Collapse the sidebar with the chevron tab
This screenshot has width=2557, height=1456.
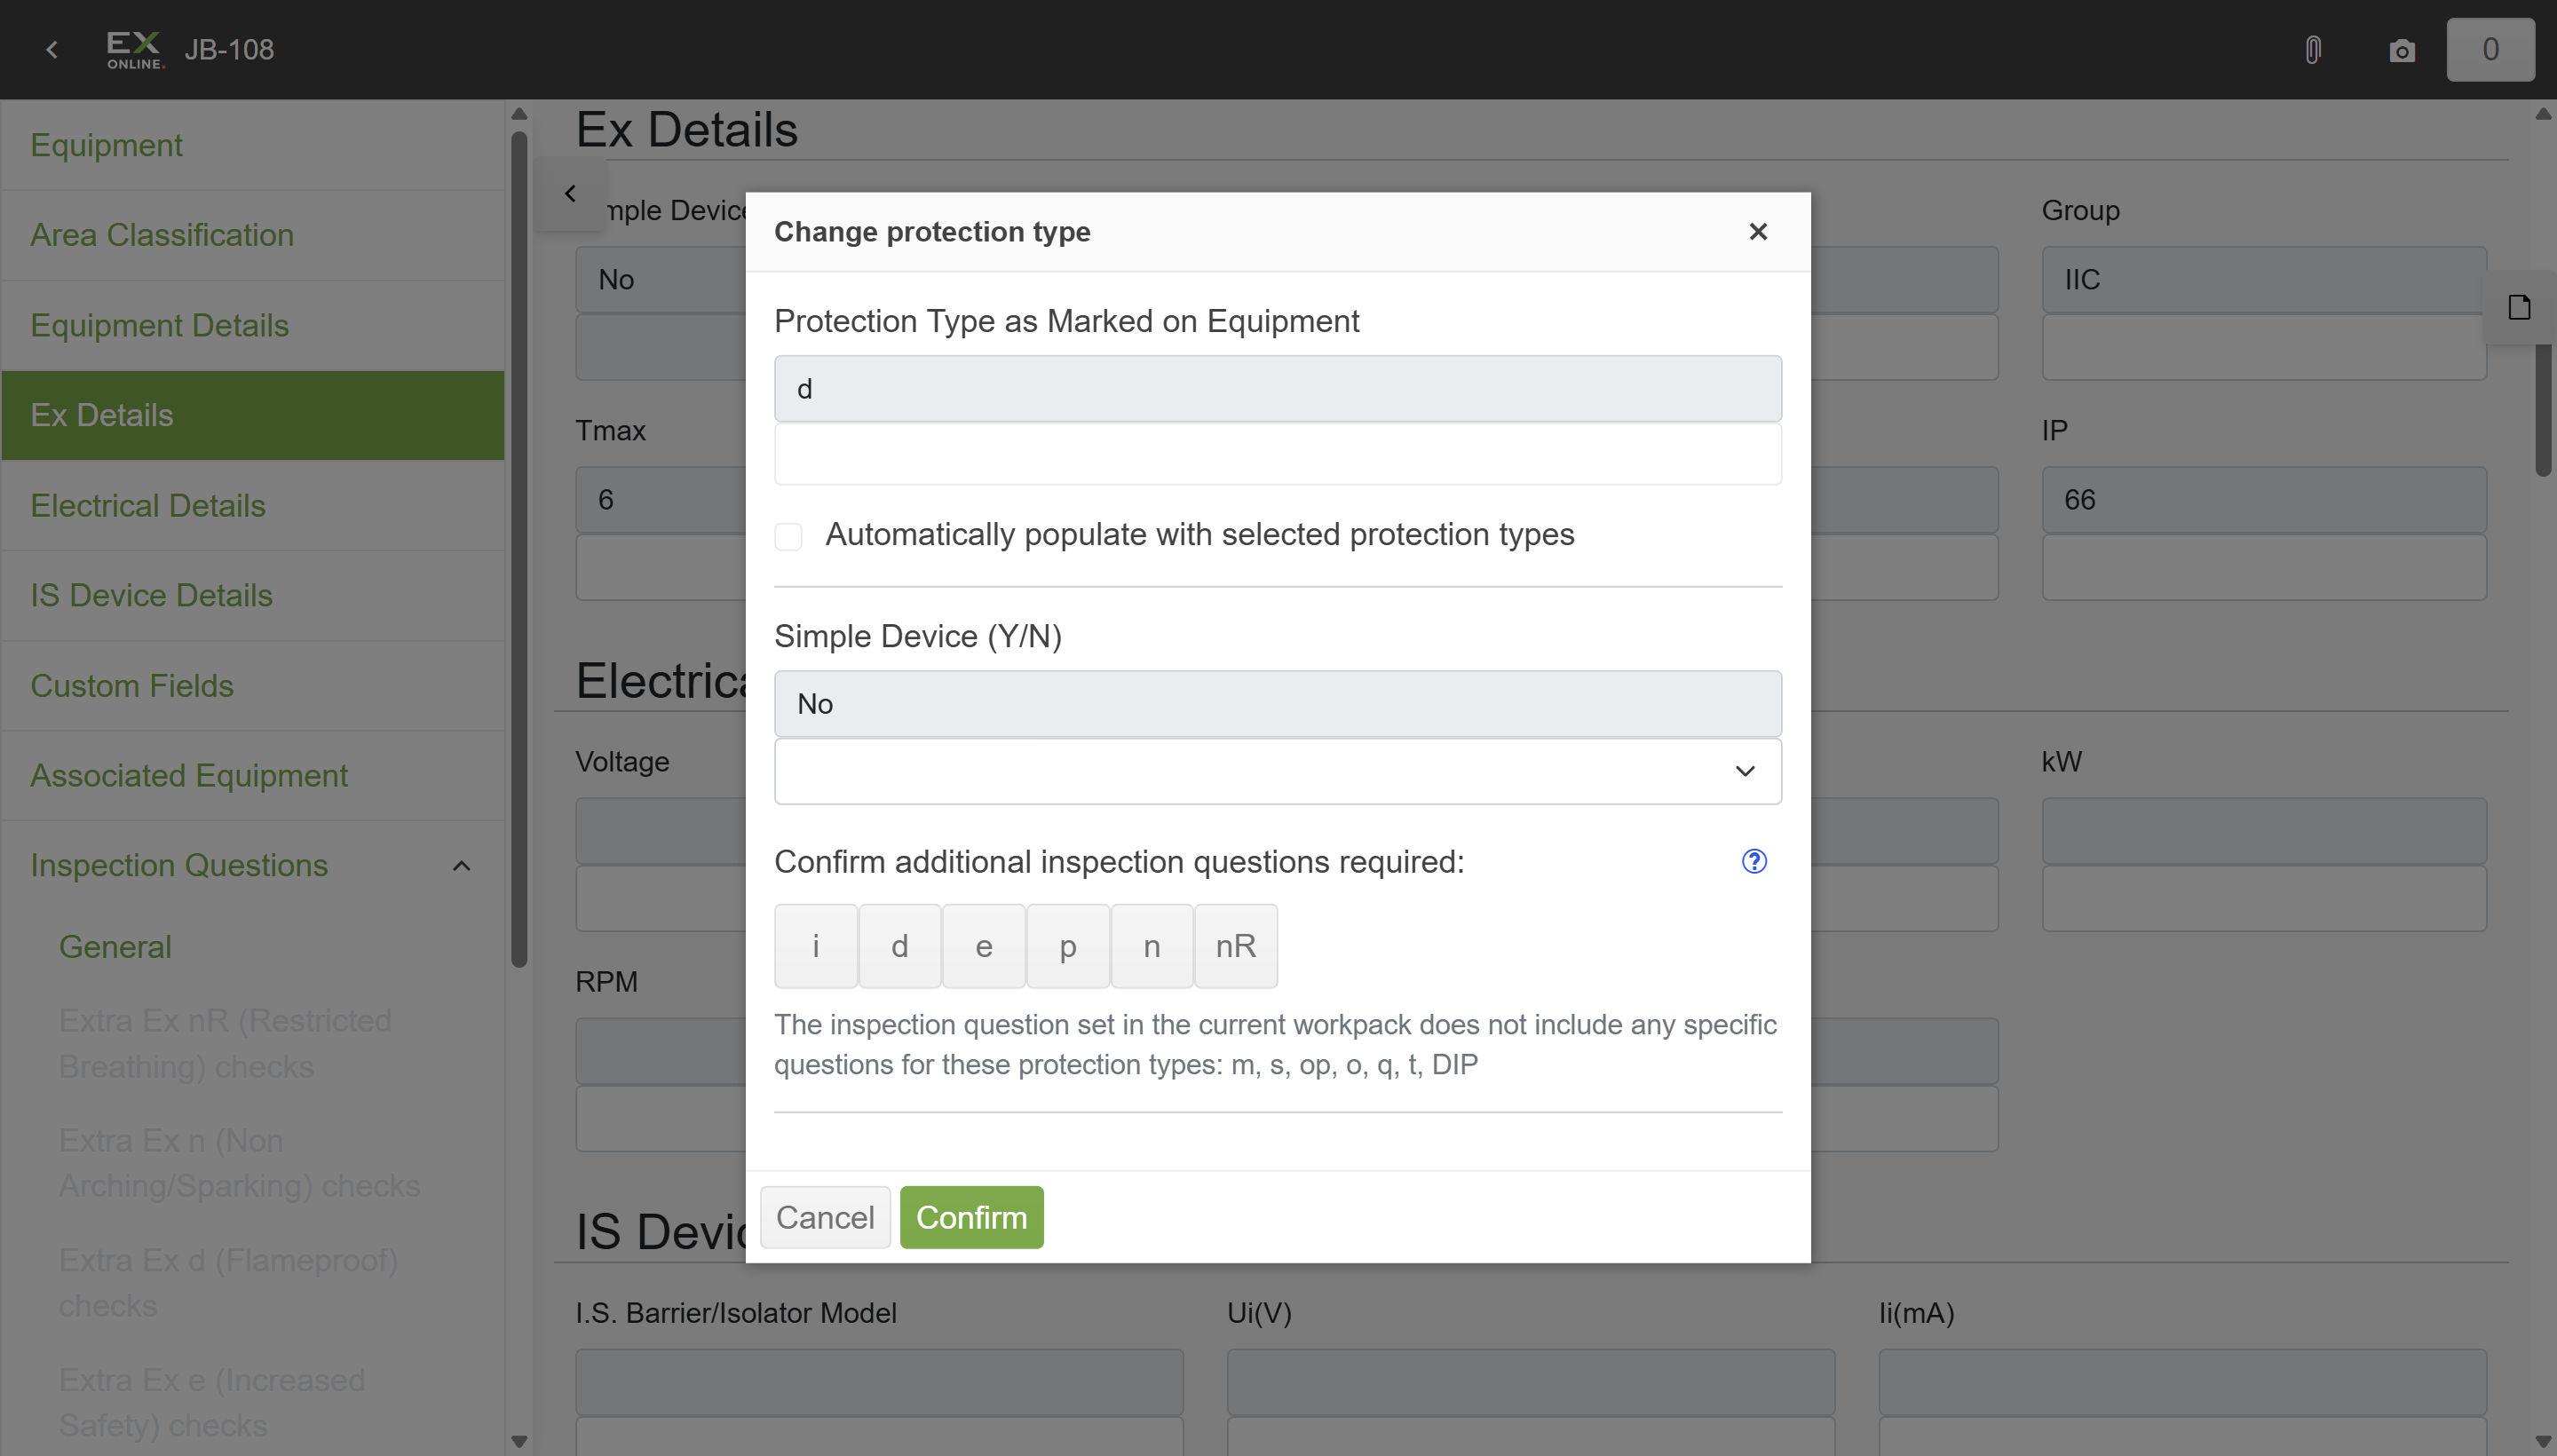tap(570, 193)
